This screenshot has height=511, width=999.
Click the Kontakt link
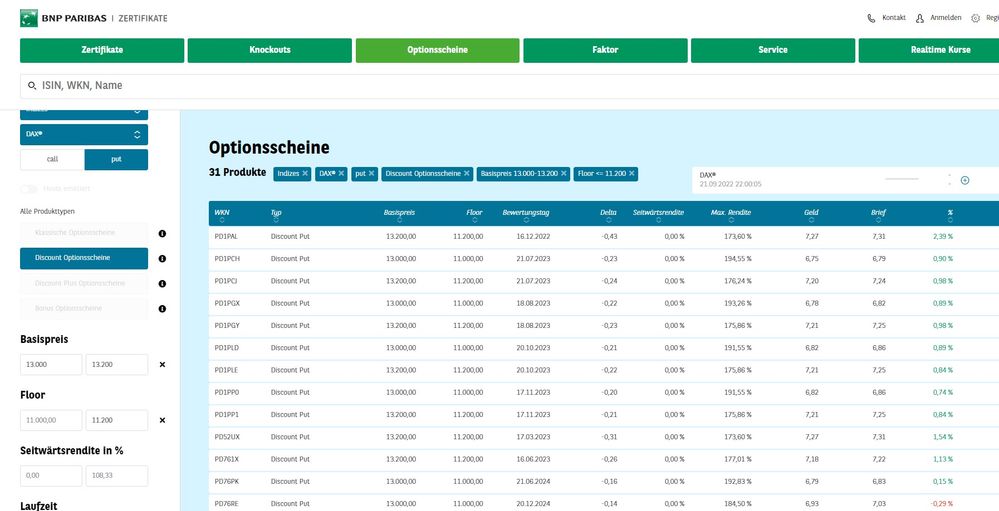(894, 18)
